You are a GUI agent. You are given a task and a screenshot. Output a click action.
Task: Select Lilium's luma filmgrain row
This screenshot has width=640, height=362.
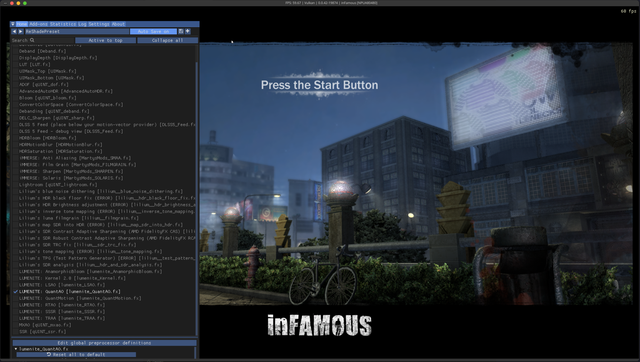tap(79, 218)
